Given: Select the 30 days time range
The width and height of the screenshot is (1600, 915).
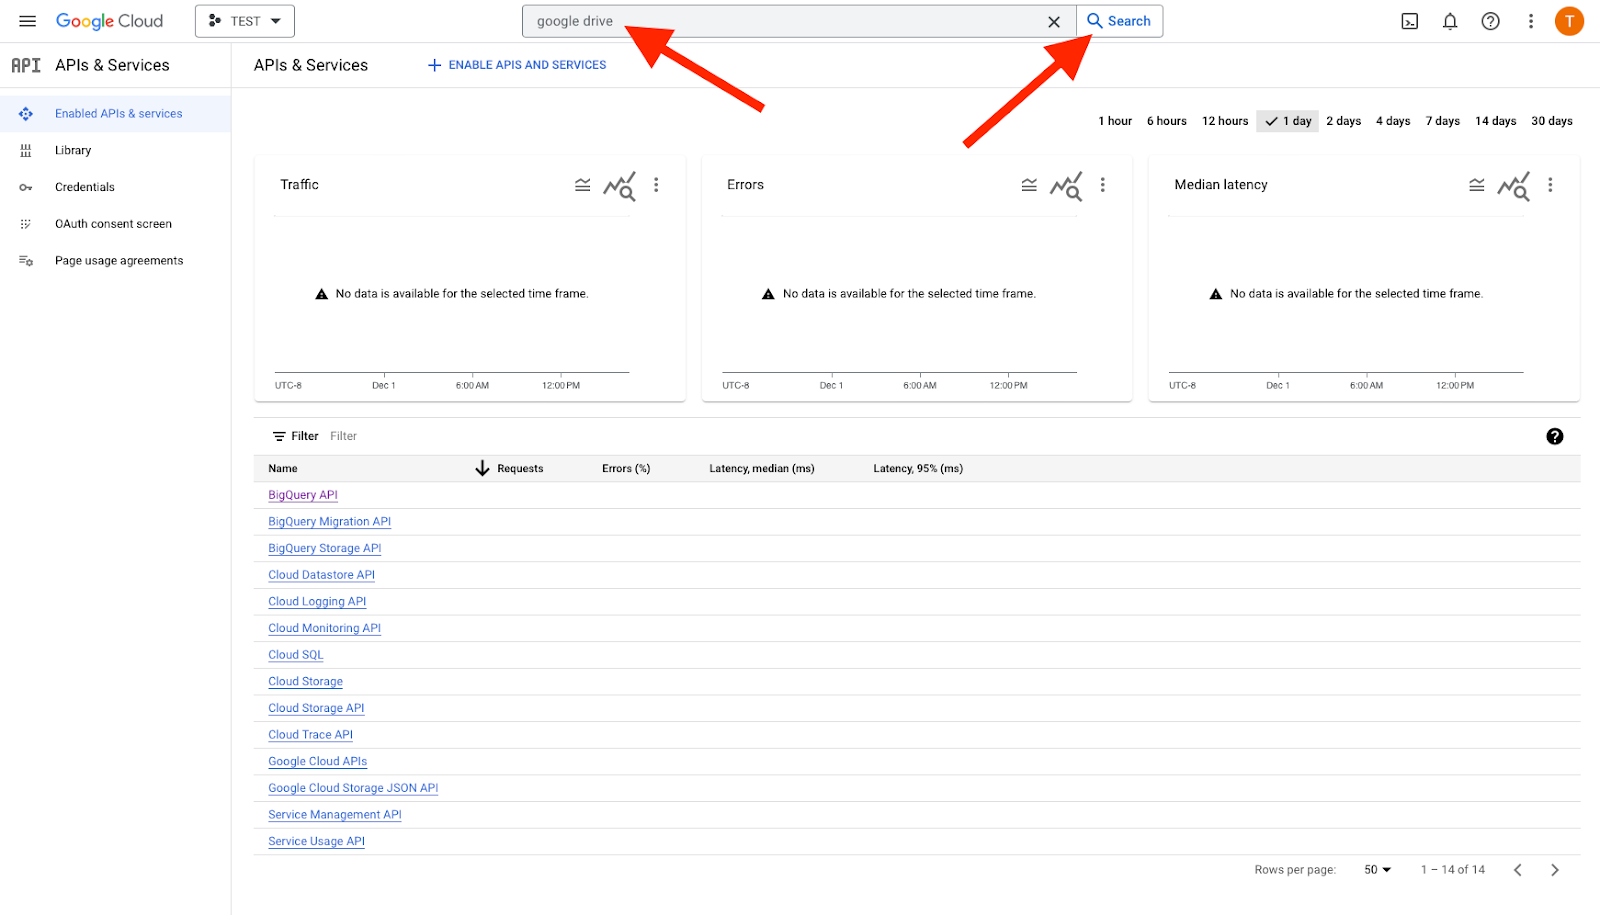Looking at the screenshot, I should (x=1551, y=120).
